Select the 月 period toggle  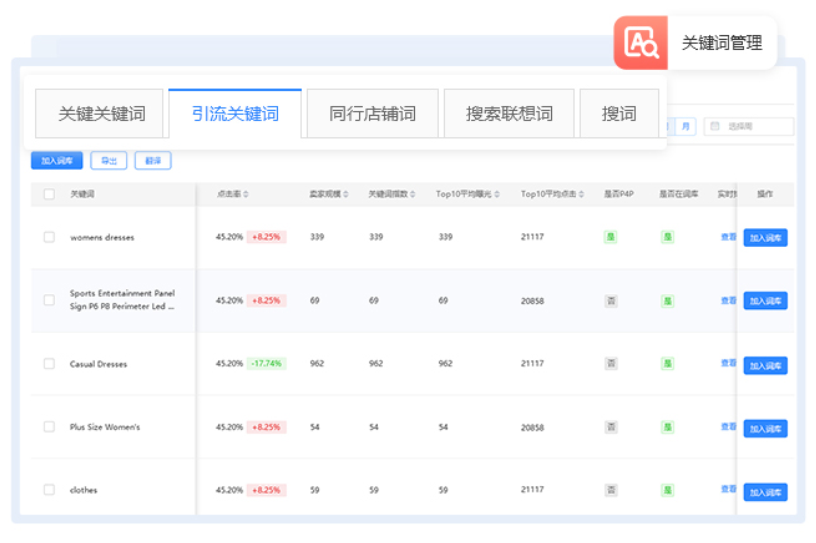point(685,126)
